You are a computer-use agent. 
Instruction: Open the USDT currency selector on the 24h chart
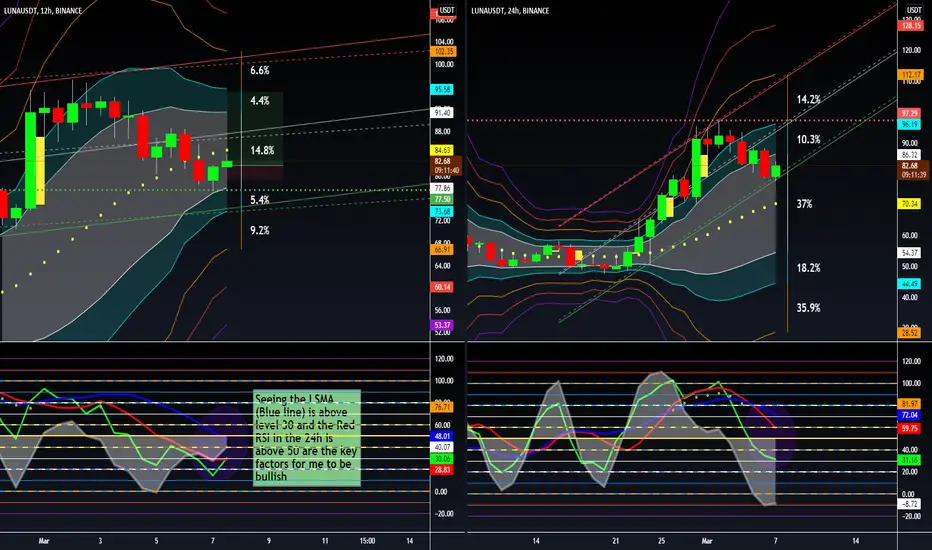913,10
